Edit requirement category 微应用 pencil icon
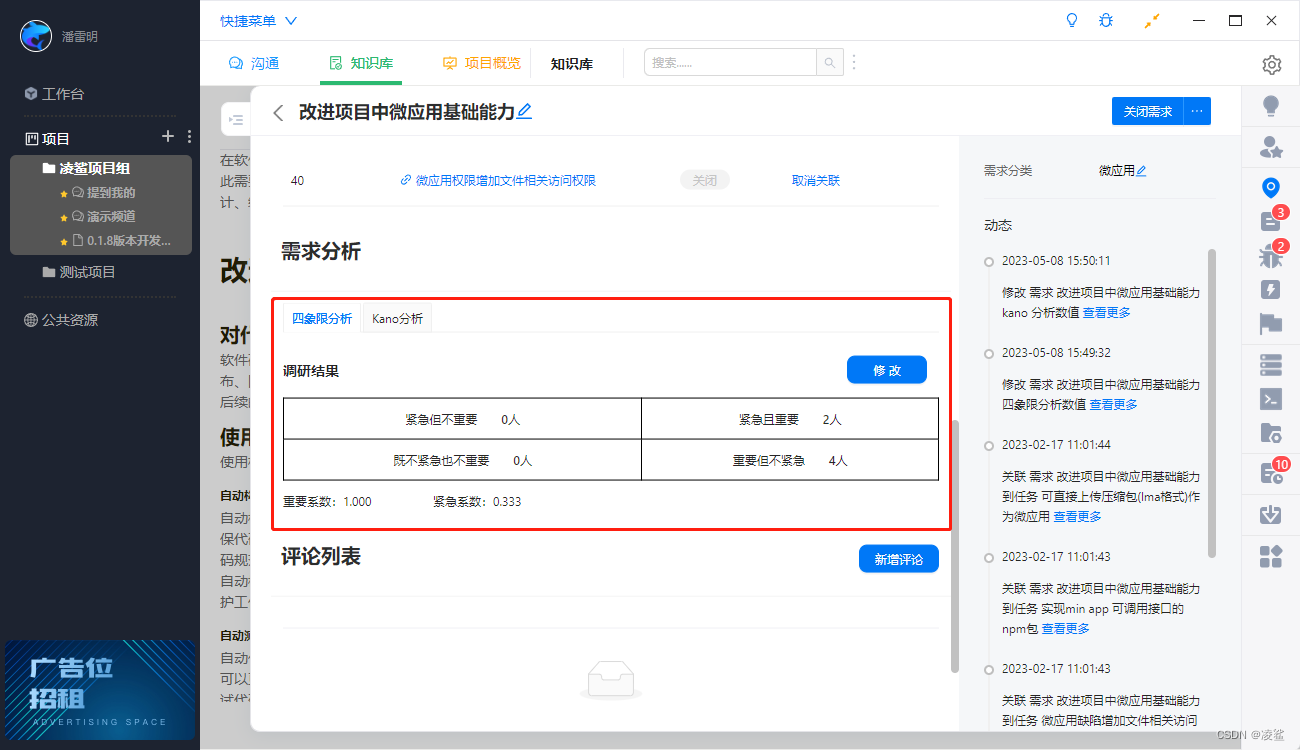Screen dimensions: 1300x750 [1141, 171]
